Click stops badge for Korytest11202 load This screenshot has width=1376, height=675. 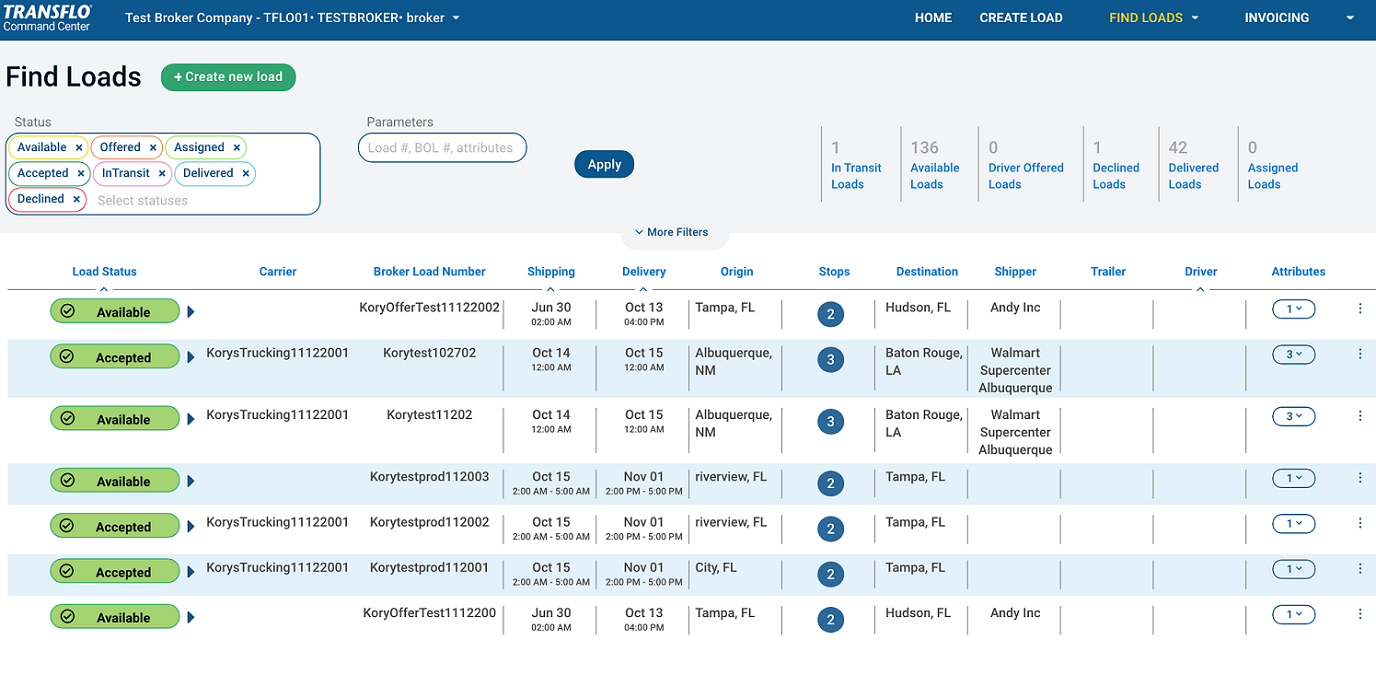[x=830, y=422]
